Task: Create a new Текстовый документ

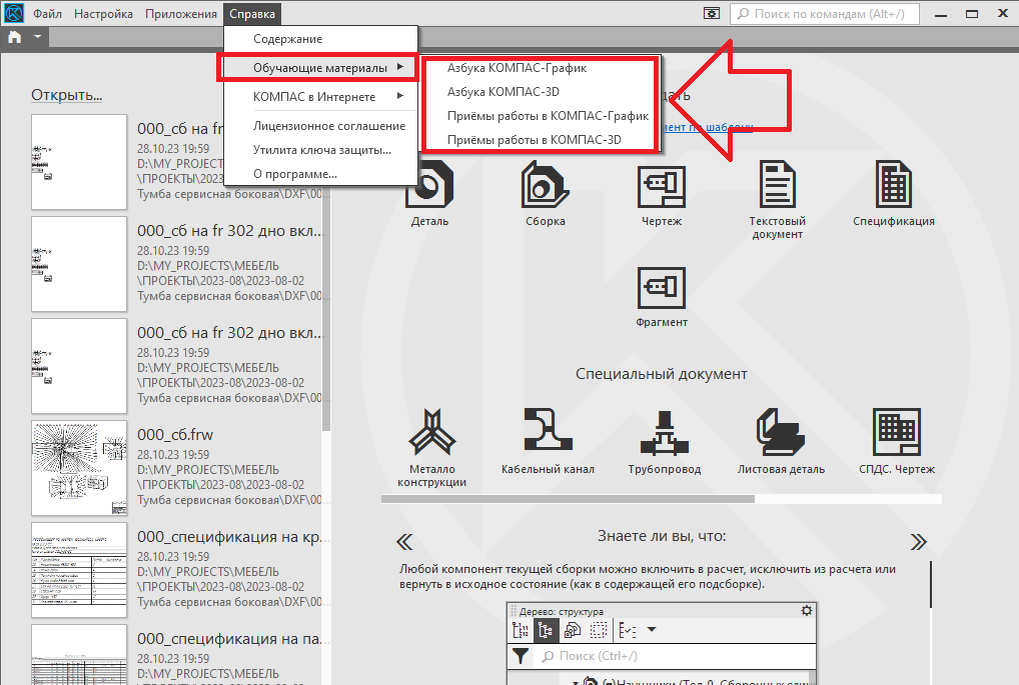Action: point(777,200)
